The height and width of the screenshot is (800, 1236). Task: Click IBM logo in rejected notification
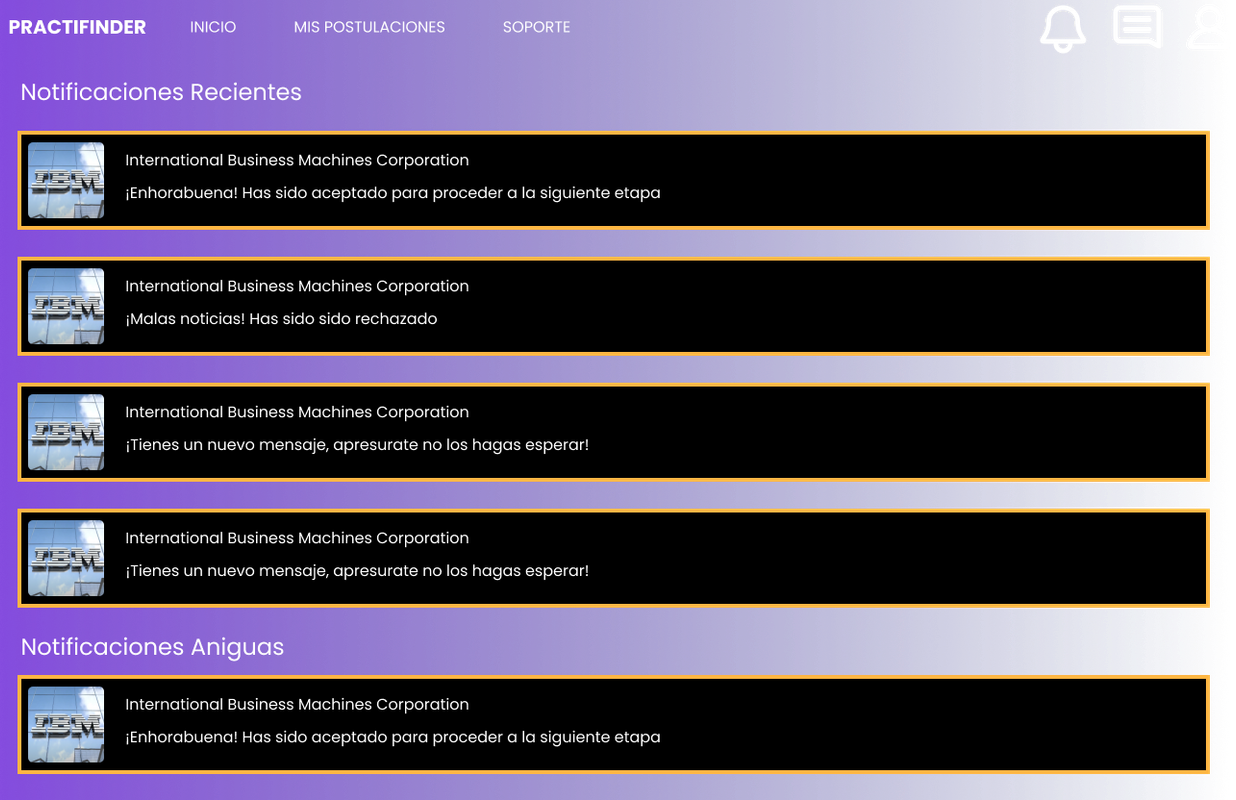[66, 306]
